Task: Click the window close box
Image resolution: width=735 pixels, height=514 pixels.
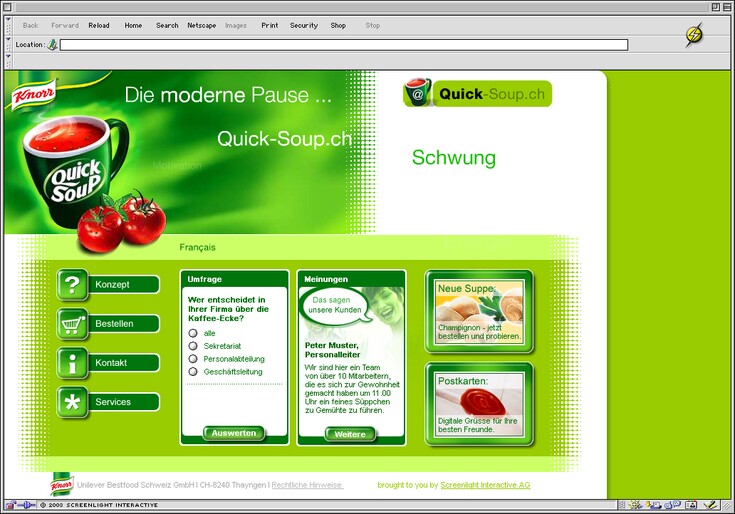Action: [x=7, y=7]
